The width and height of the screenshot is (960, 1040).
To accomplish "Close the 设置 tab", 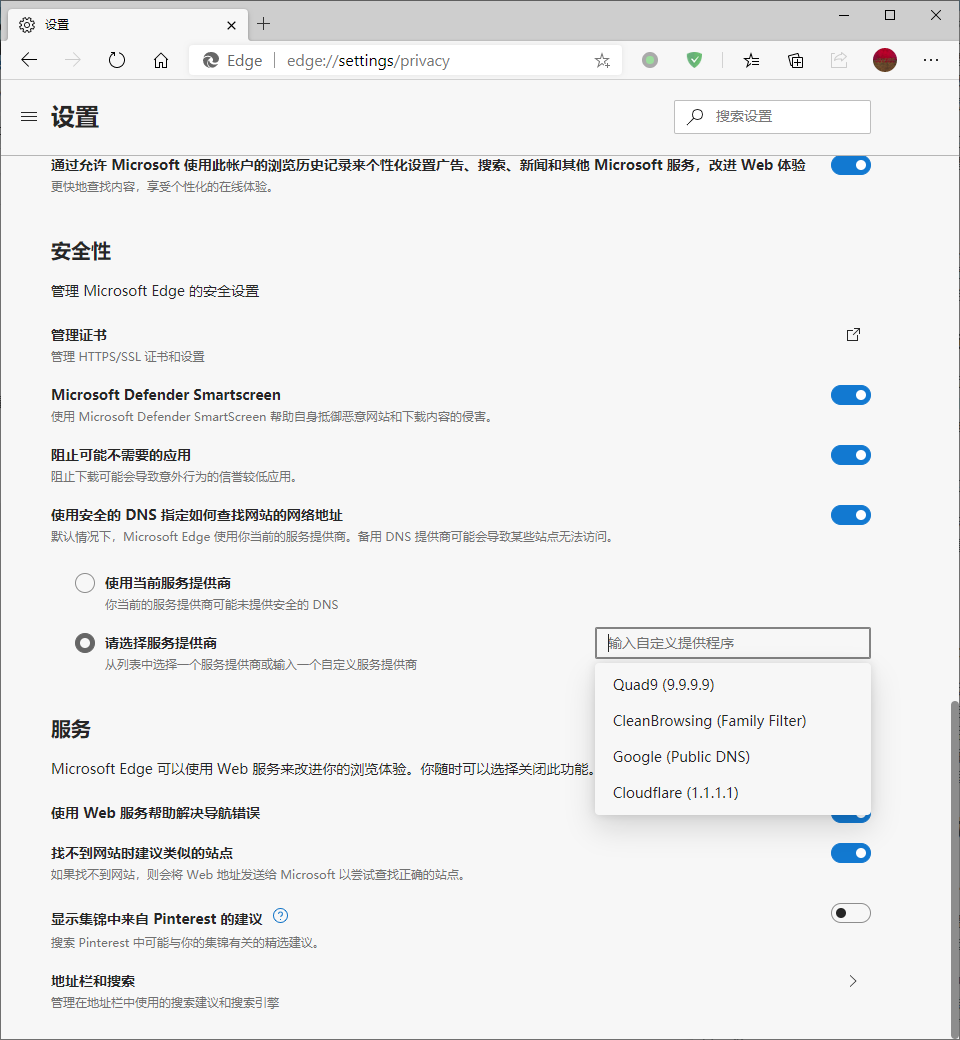I will coord(231,25).
